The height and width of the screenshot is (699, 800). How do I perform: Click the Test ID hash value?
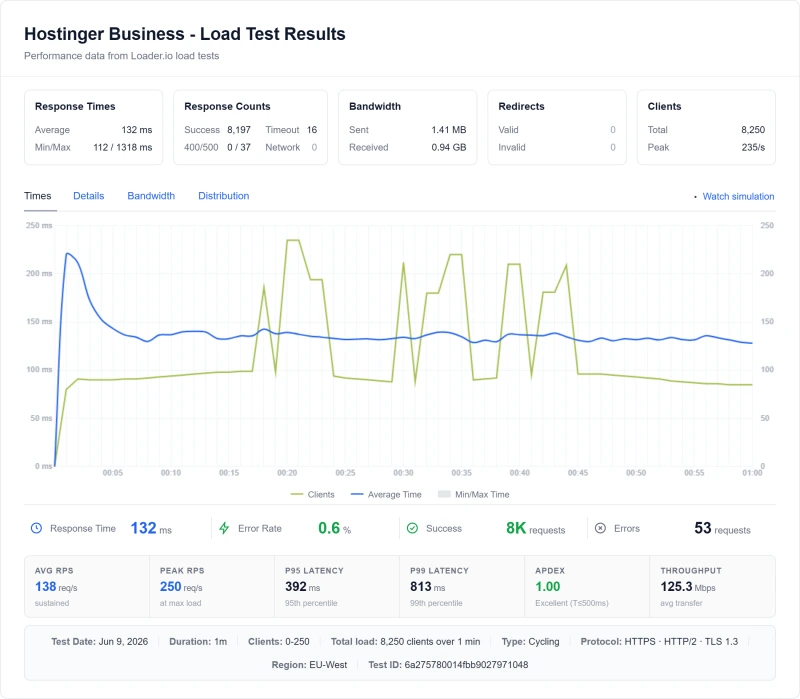point(466,665)
